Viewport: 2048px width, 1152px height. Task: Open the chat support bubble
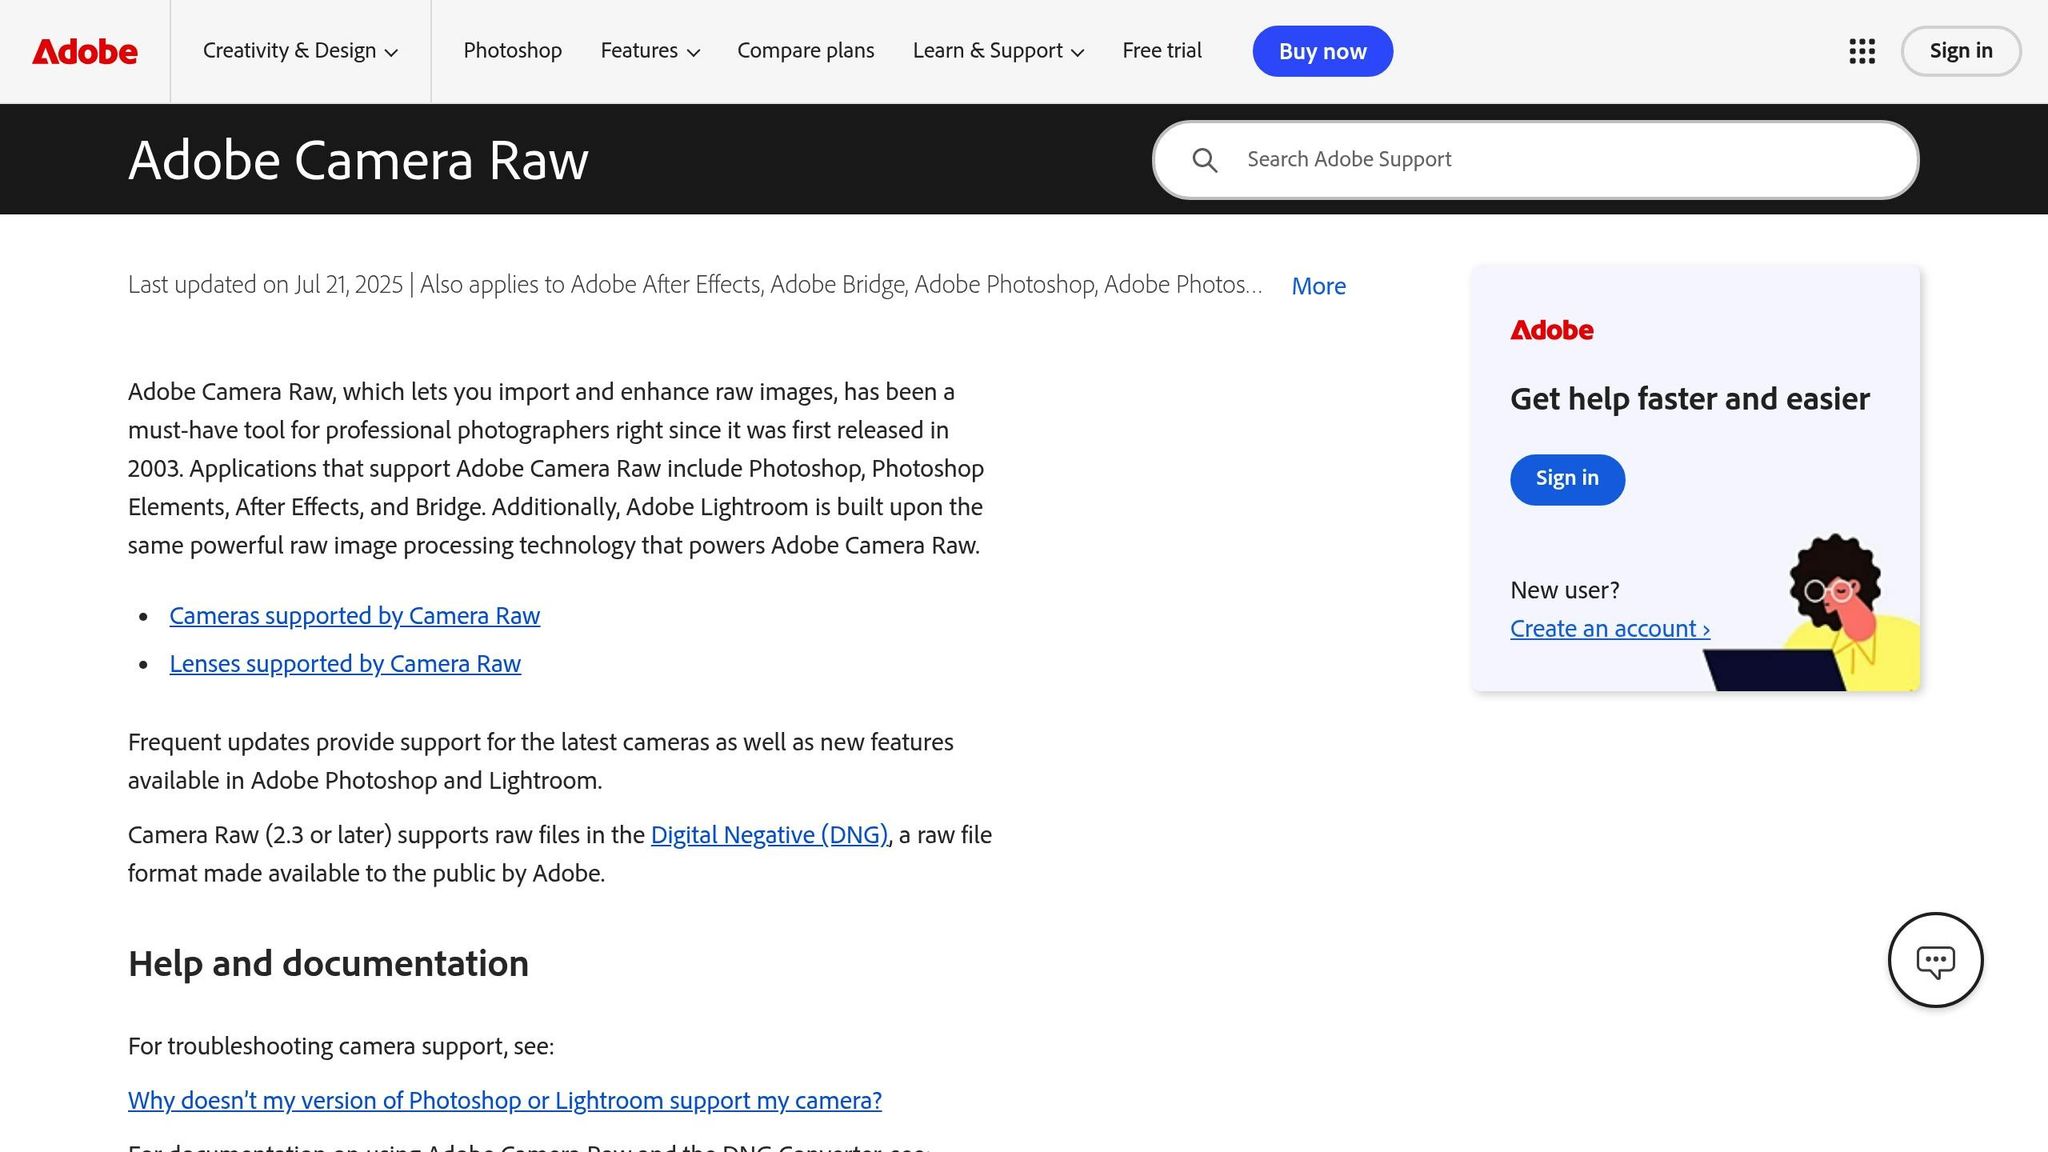[1936, 960]
